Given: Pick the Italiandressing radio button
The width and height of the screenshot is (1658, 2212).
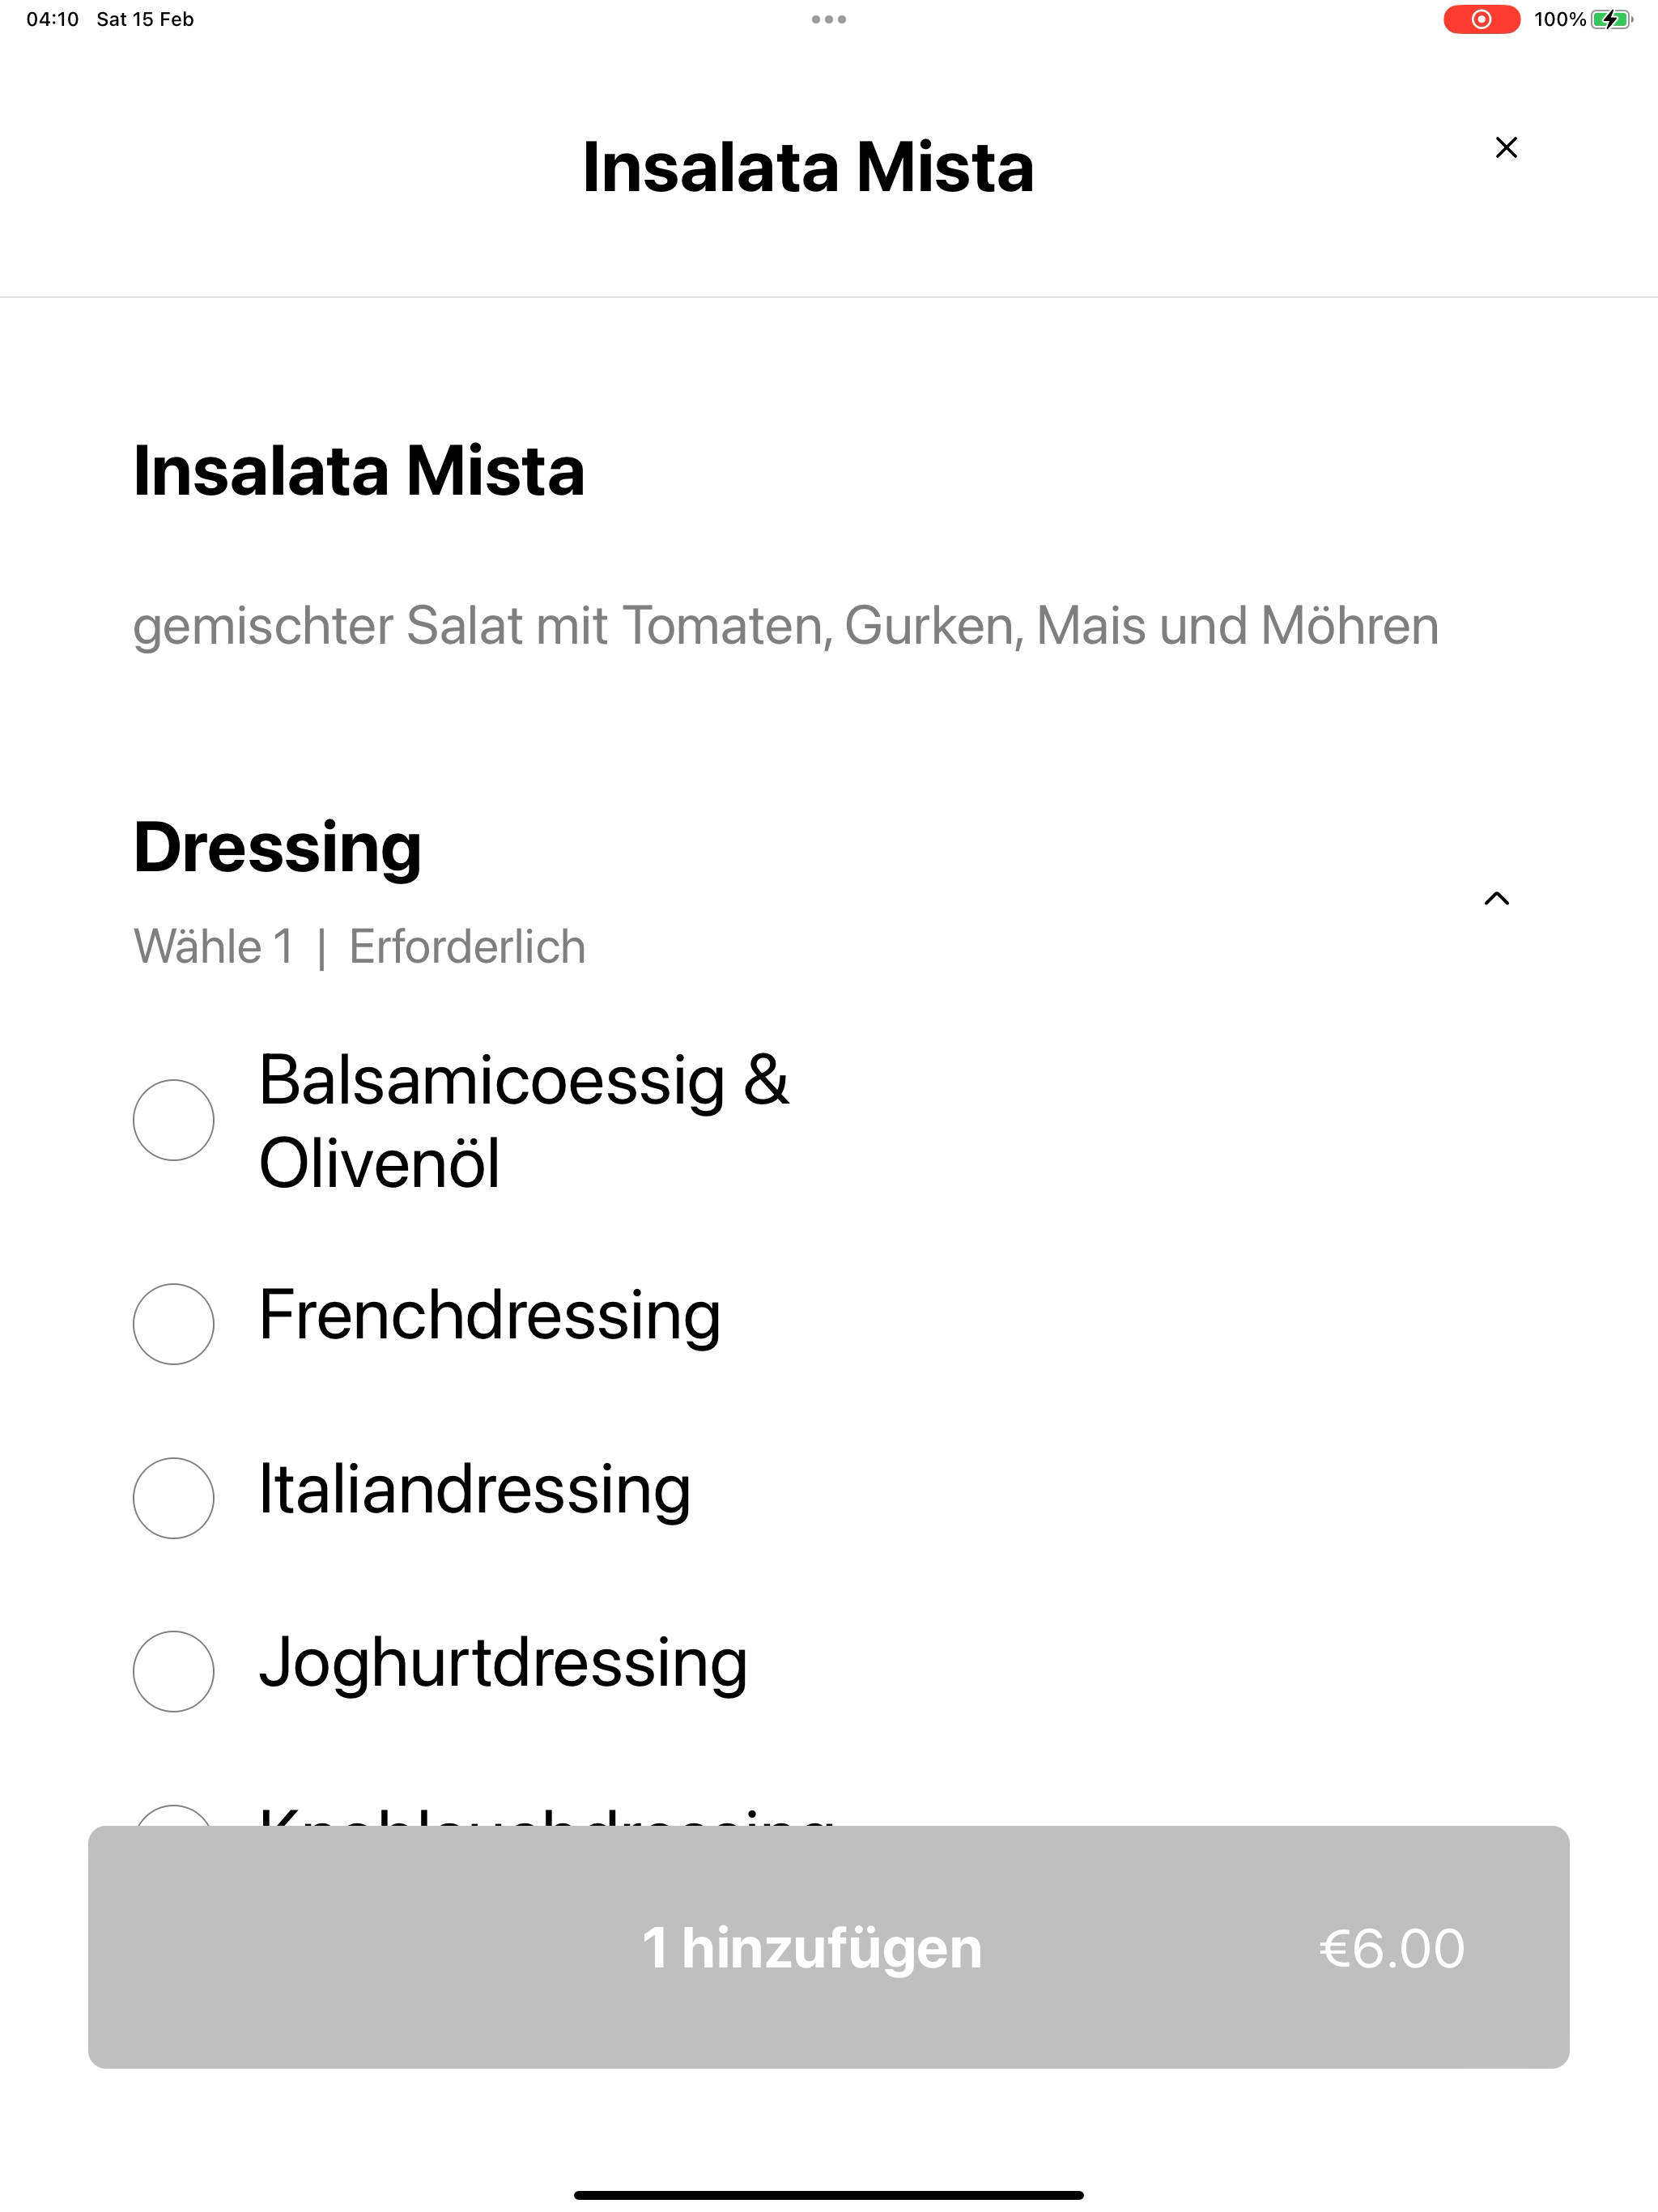Looking at the screenshot, I should click(173, 1498).
